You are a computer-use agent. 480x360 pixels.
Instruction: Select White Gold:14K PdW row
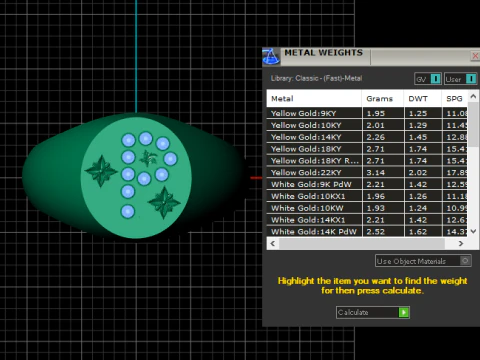[367, 231]
